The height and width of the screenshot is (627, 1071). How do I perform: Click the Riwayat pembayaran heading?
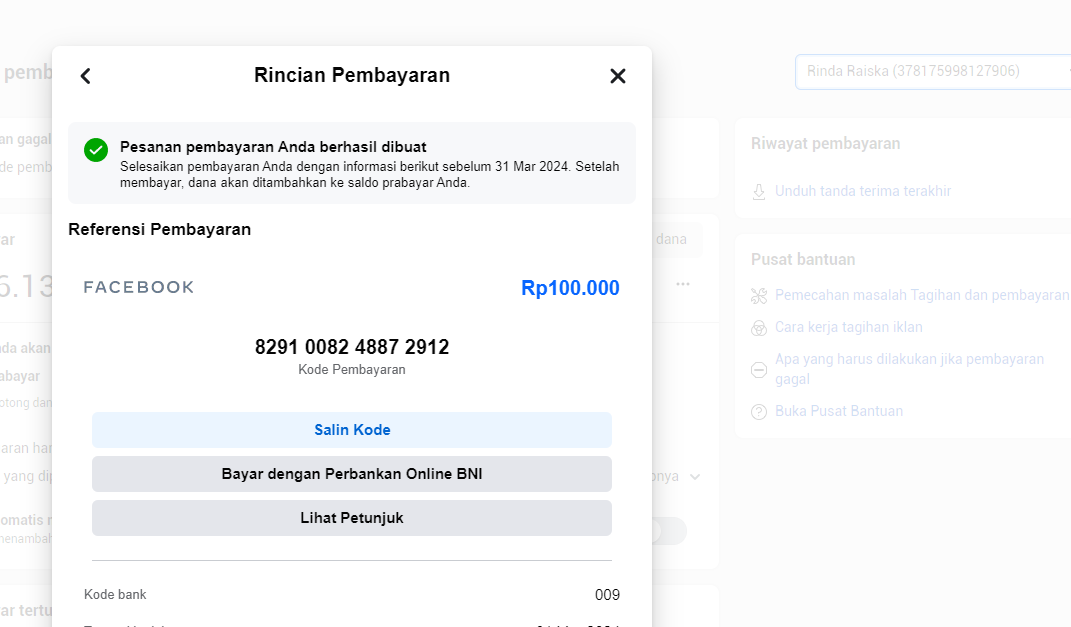(825, 143)
